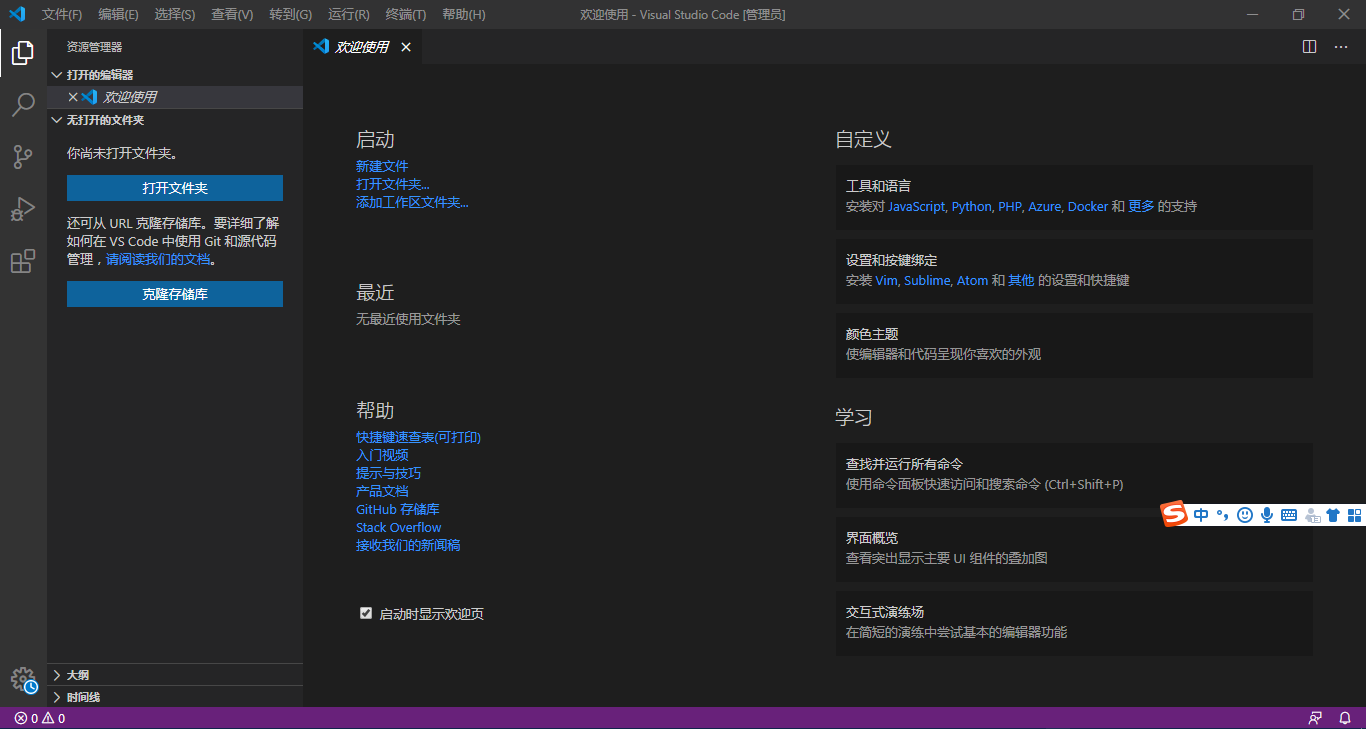1366x729 pixels.
Task: Open the Extensions view
Action: (x=22, y=261)
